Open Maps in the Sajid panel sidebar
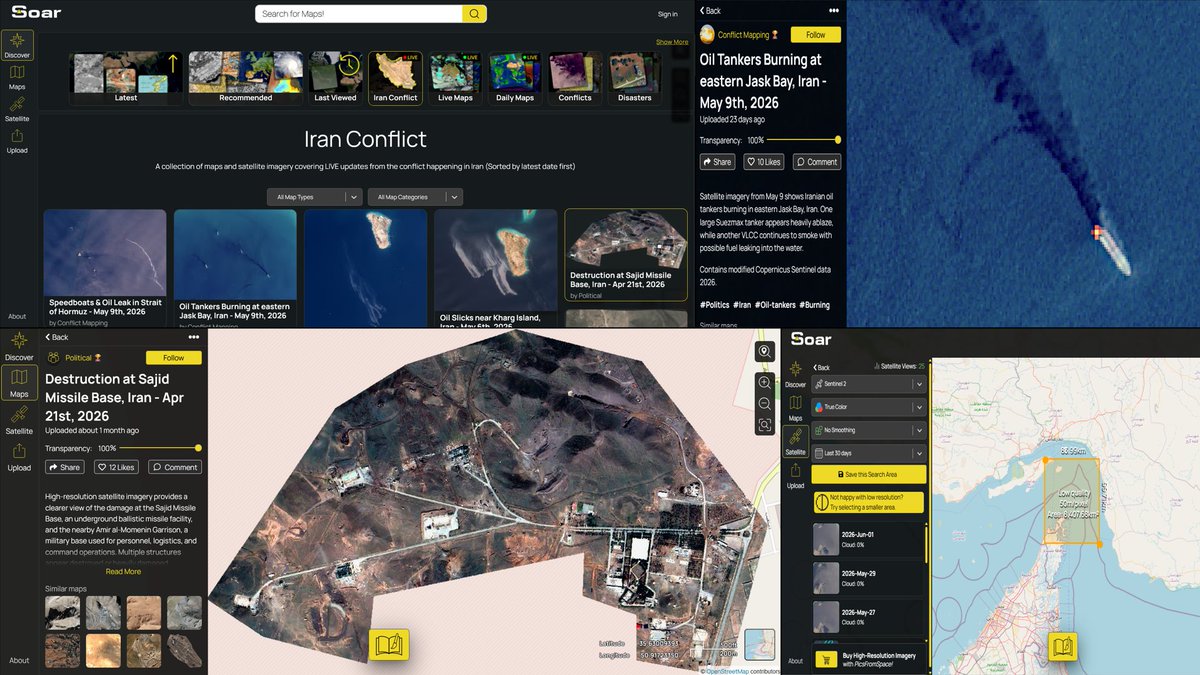This screenshot has width=1200, height=675. (19, 383)
